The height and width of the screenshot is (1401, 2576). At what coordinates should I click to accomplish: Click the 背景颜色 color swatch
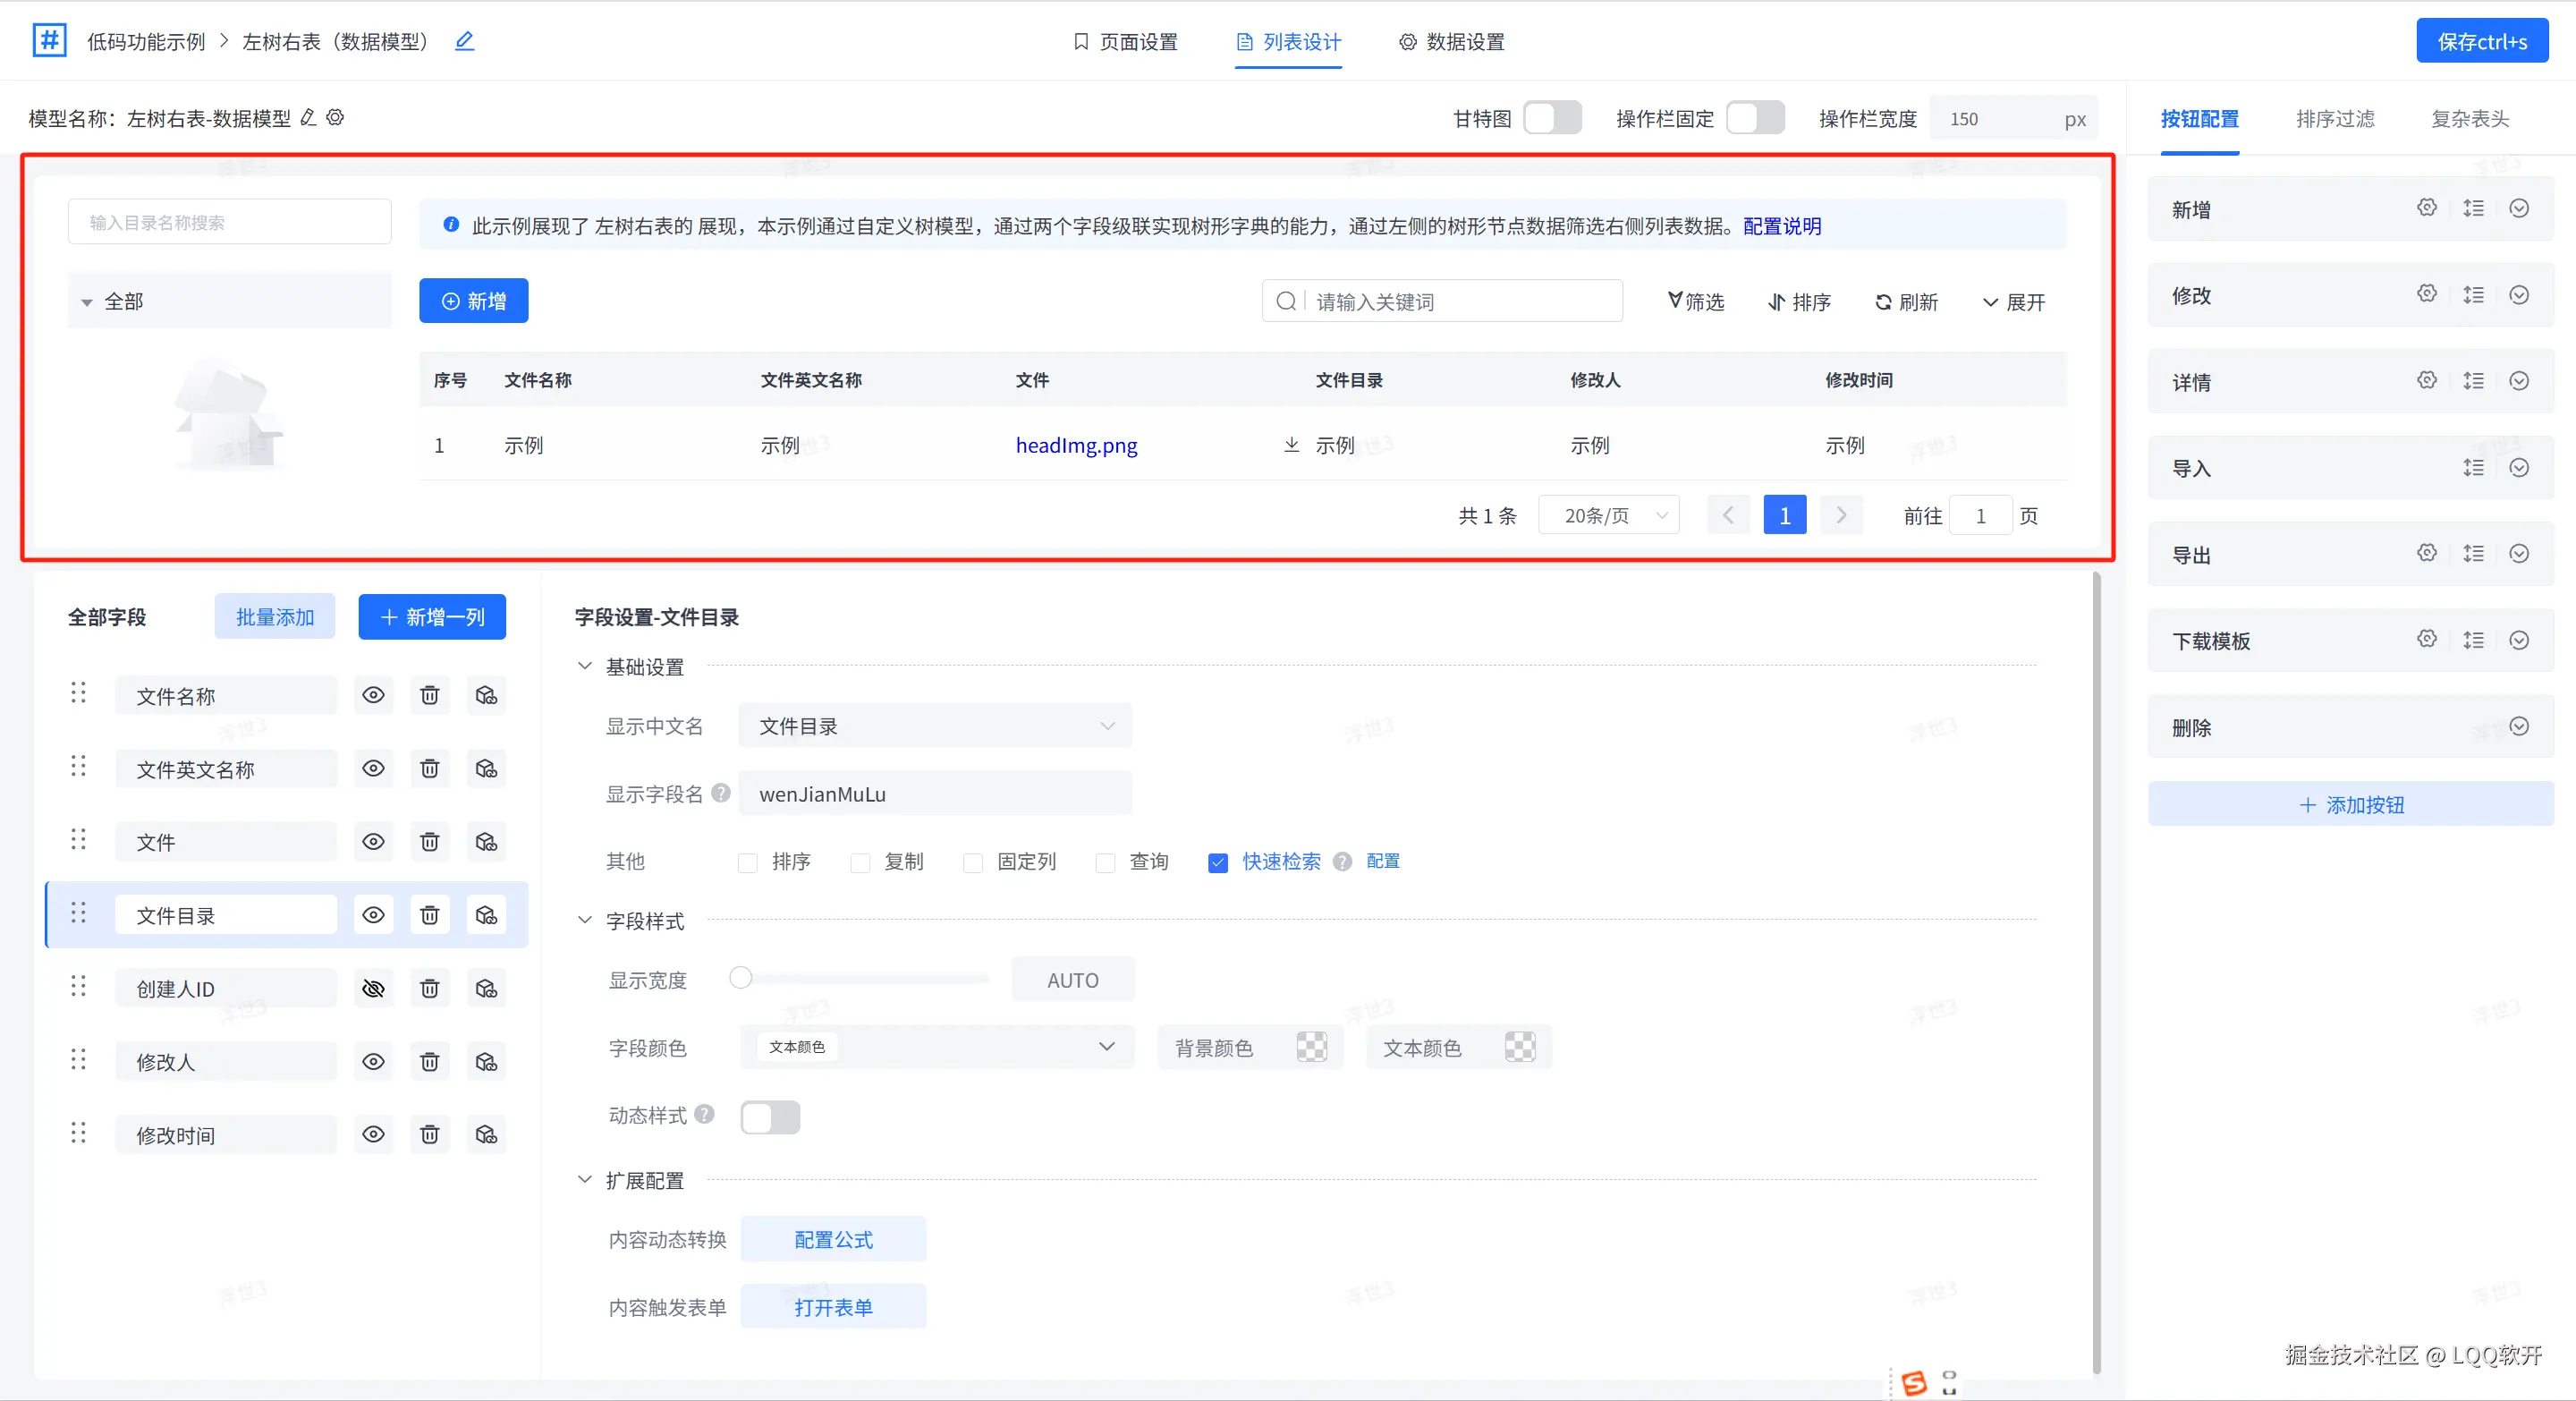[1311, 1047]
